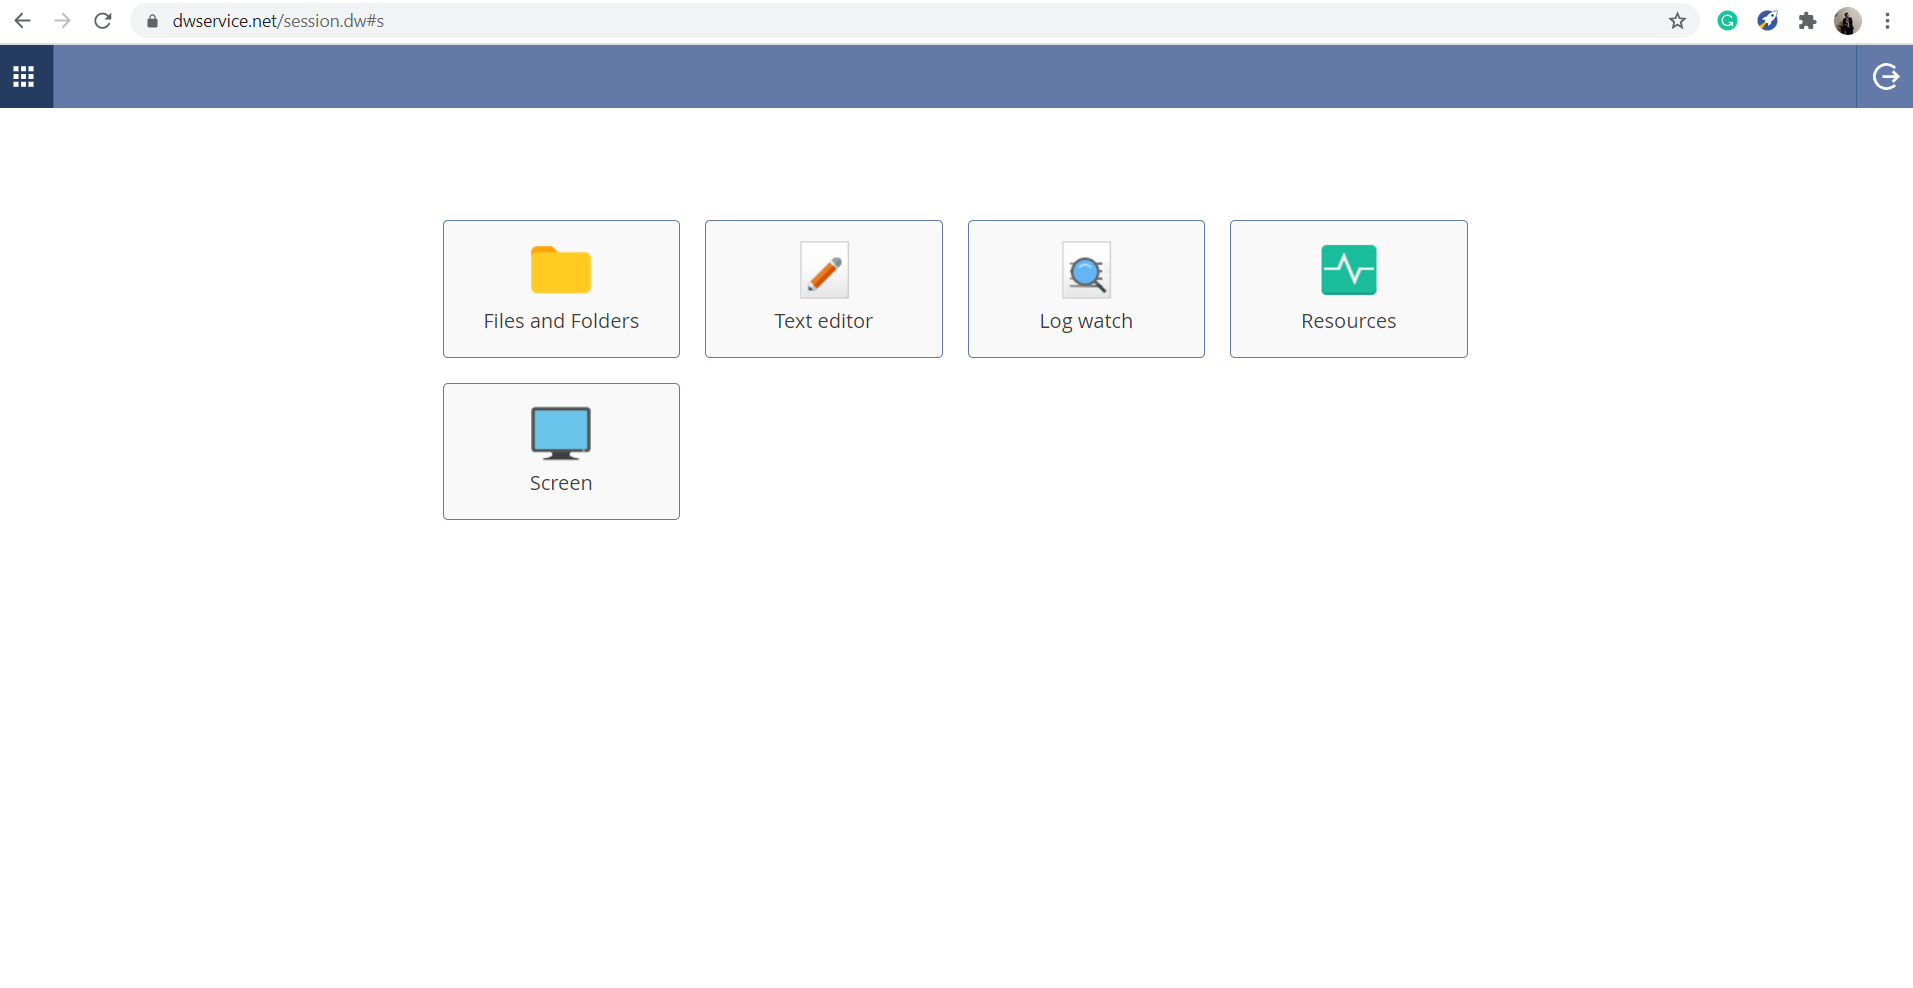Open the Log watch tile

1086,289
